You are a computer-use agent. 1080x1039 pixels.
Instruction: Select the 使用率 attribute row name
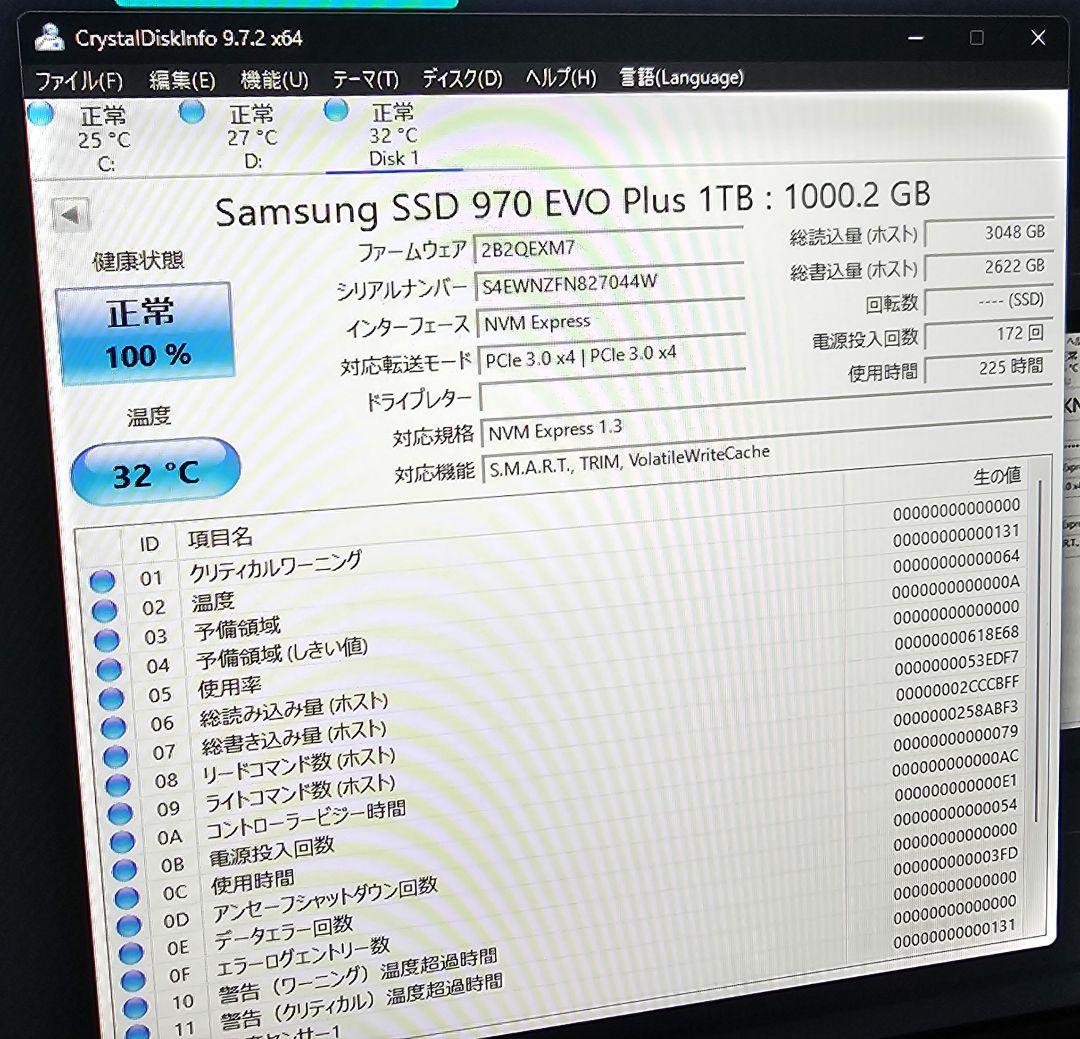[229, 687]
